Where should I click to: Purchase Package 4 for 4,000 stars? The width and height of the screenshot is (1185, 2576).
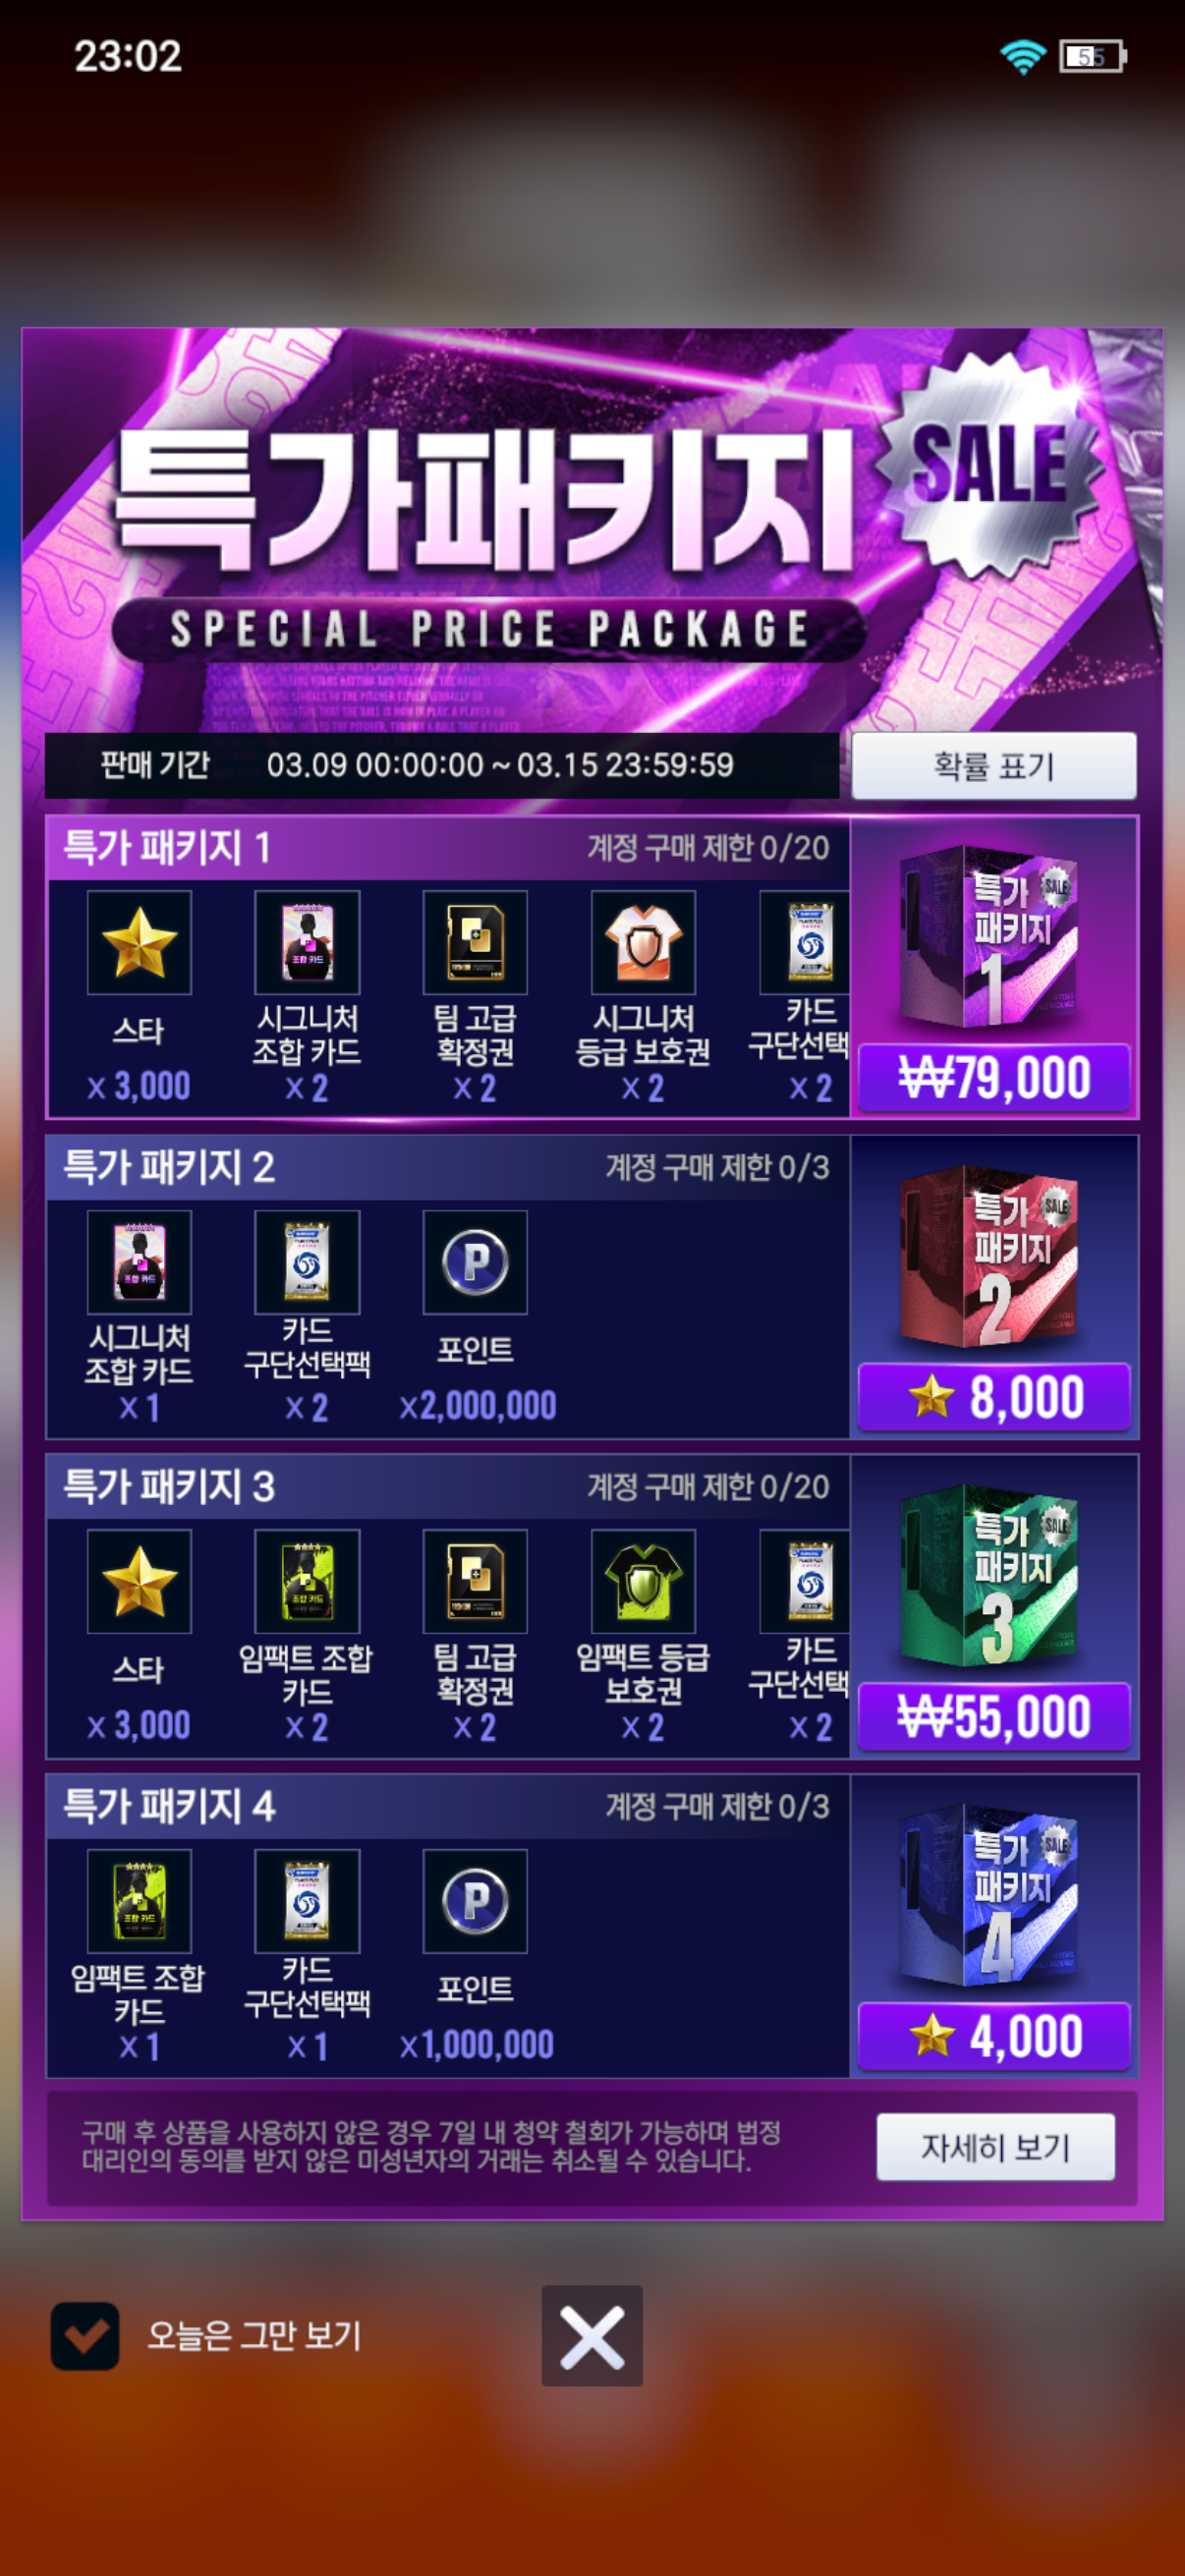(x=994, y=2036)
